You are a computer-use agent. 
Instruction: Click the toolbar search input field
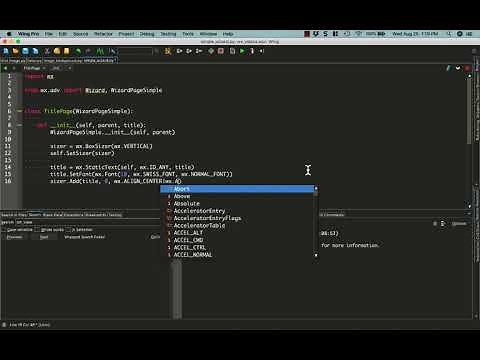(x=135, y=51)
